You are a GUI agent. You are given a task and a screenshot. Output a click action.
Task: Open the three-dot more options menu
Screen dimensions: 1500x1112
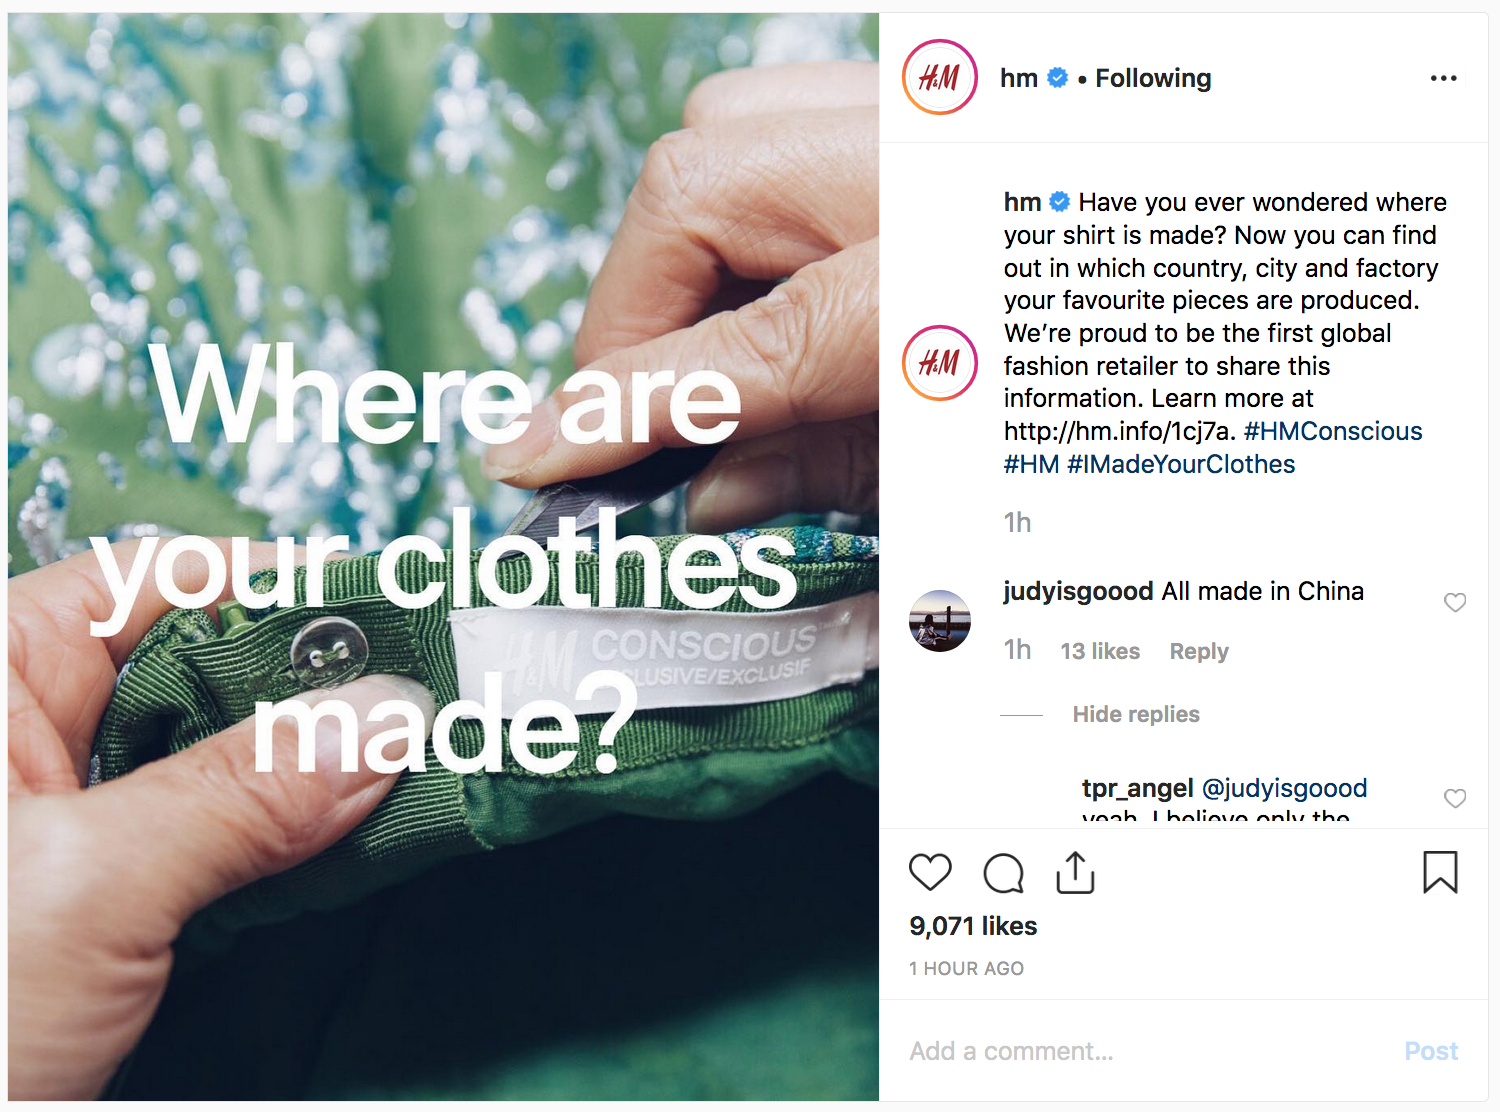click(1443, 78)
